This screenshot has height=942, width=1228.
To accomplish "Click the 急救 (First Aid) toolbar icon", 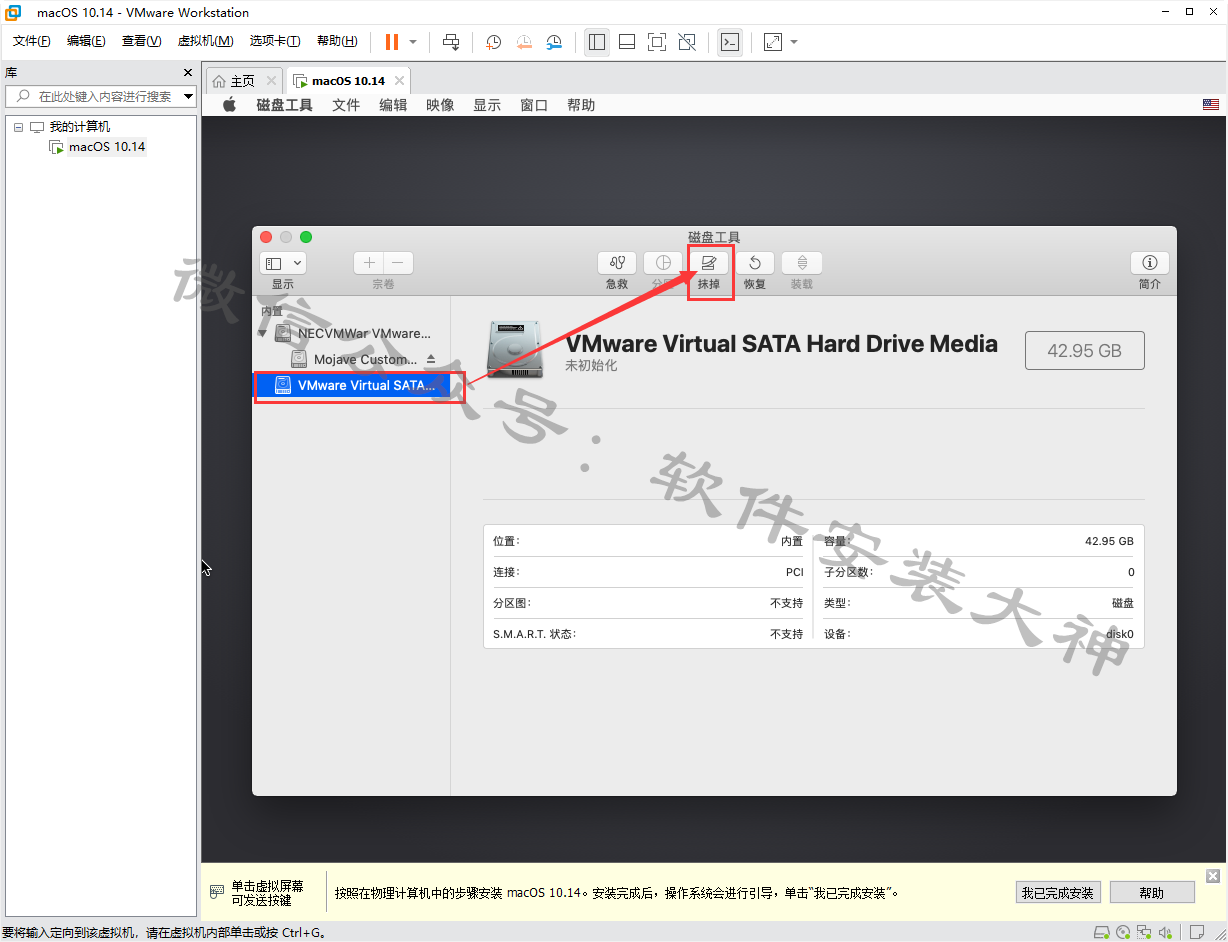I will click(x=617, y=263).
